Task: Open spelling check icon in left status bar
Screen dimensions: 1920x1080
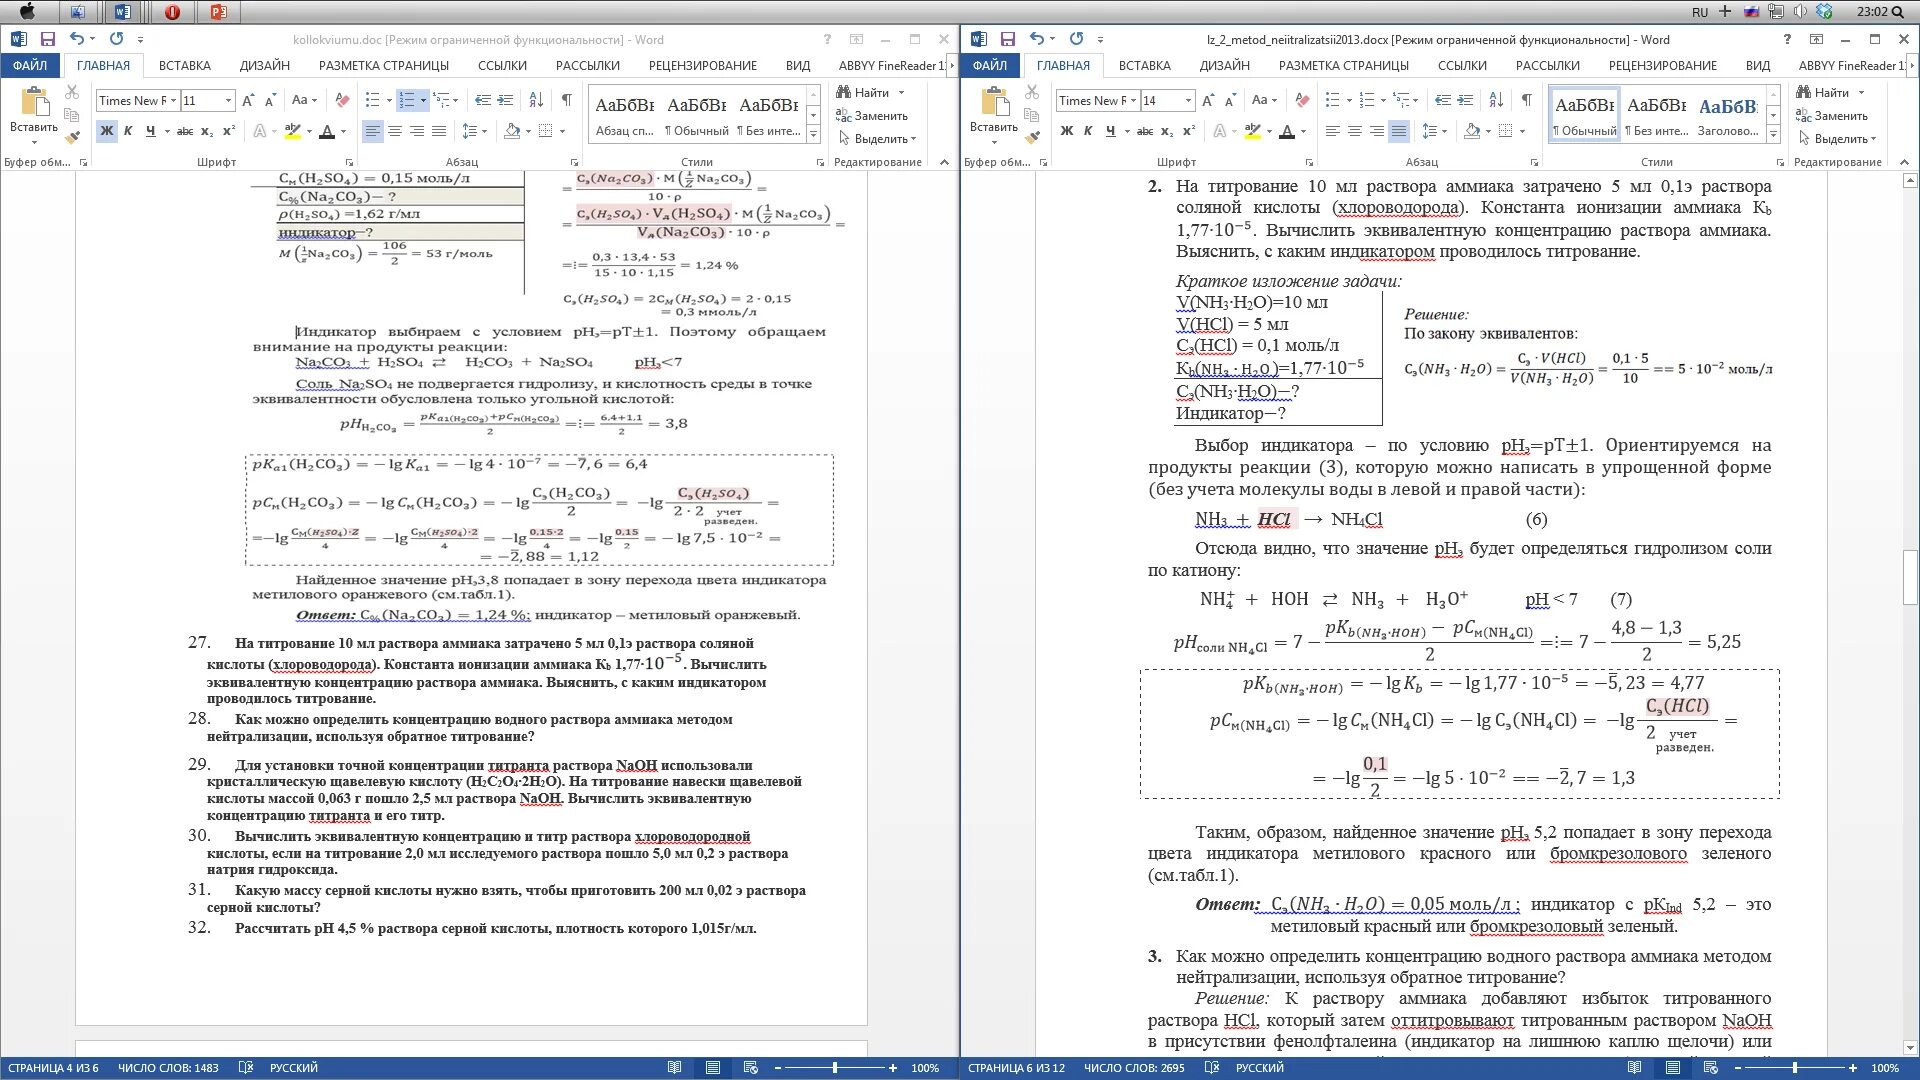Action: pyautogui.click(x=245, y=1067)
